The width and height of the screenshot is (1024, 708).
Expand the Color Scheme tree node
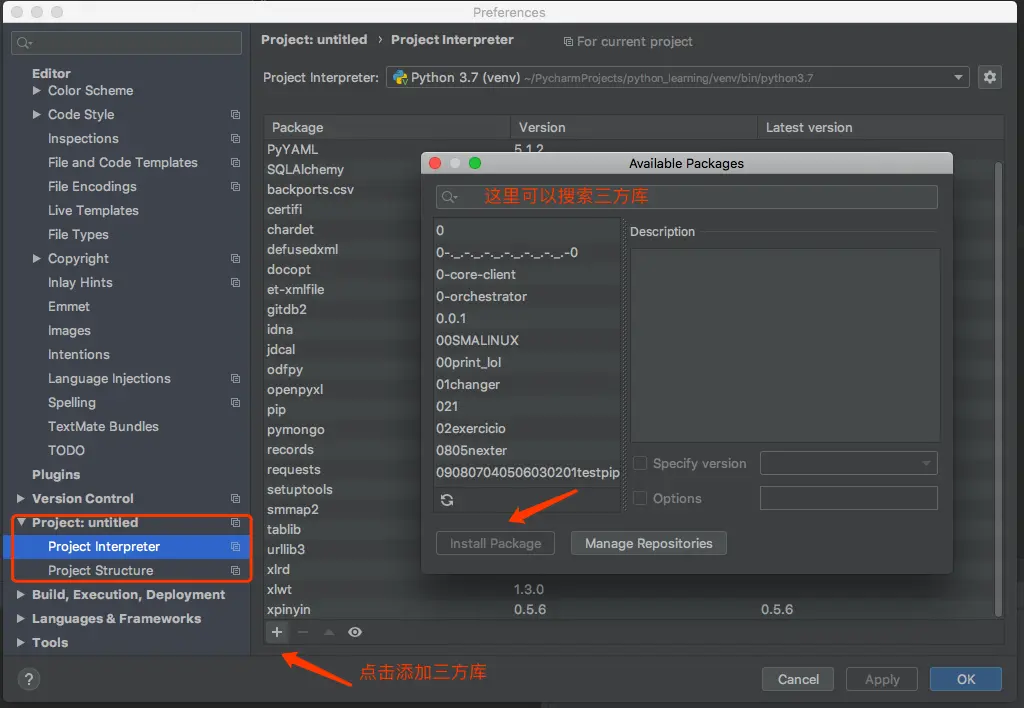(x=37, y=91)
